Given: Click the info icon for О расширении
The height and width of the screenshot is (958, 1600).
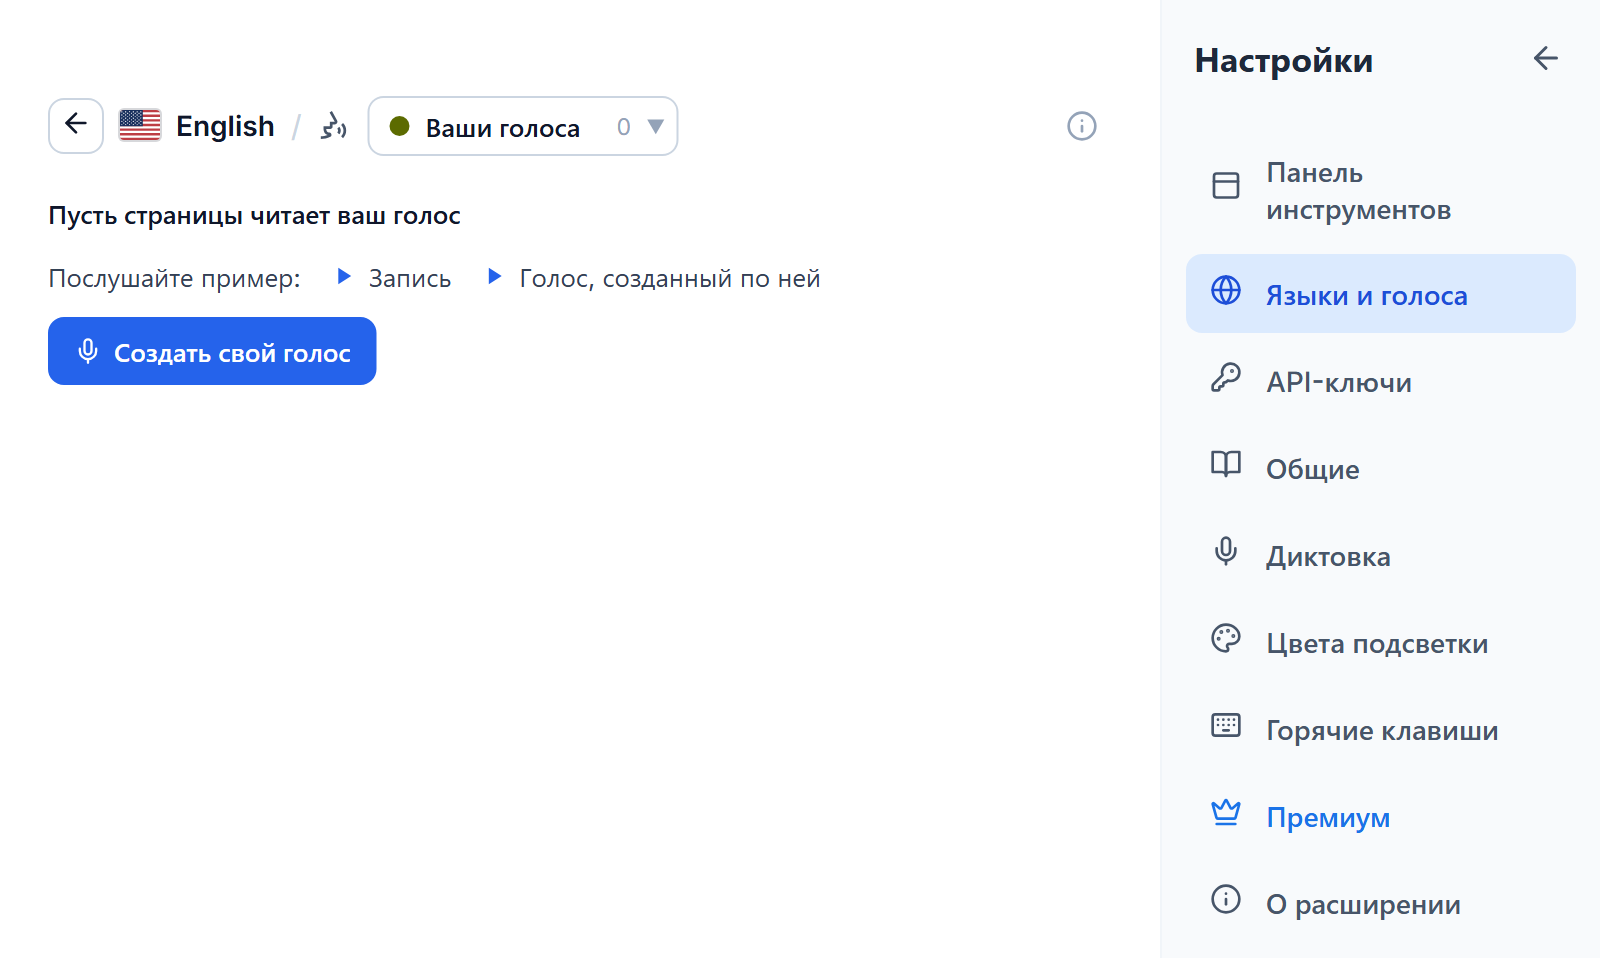Looking at the screenshot, I should (1226, 899).
